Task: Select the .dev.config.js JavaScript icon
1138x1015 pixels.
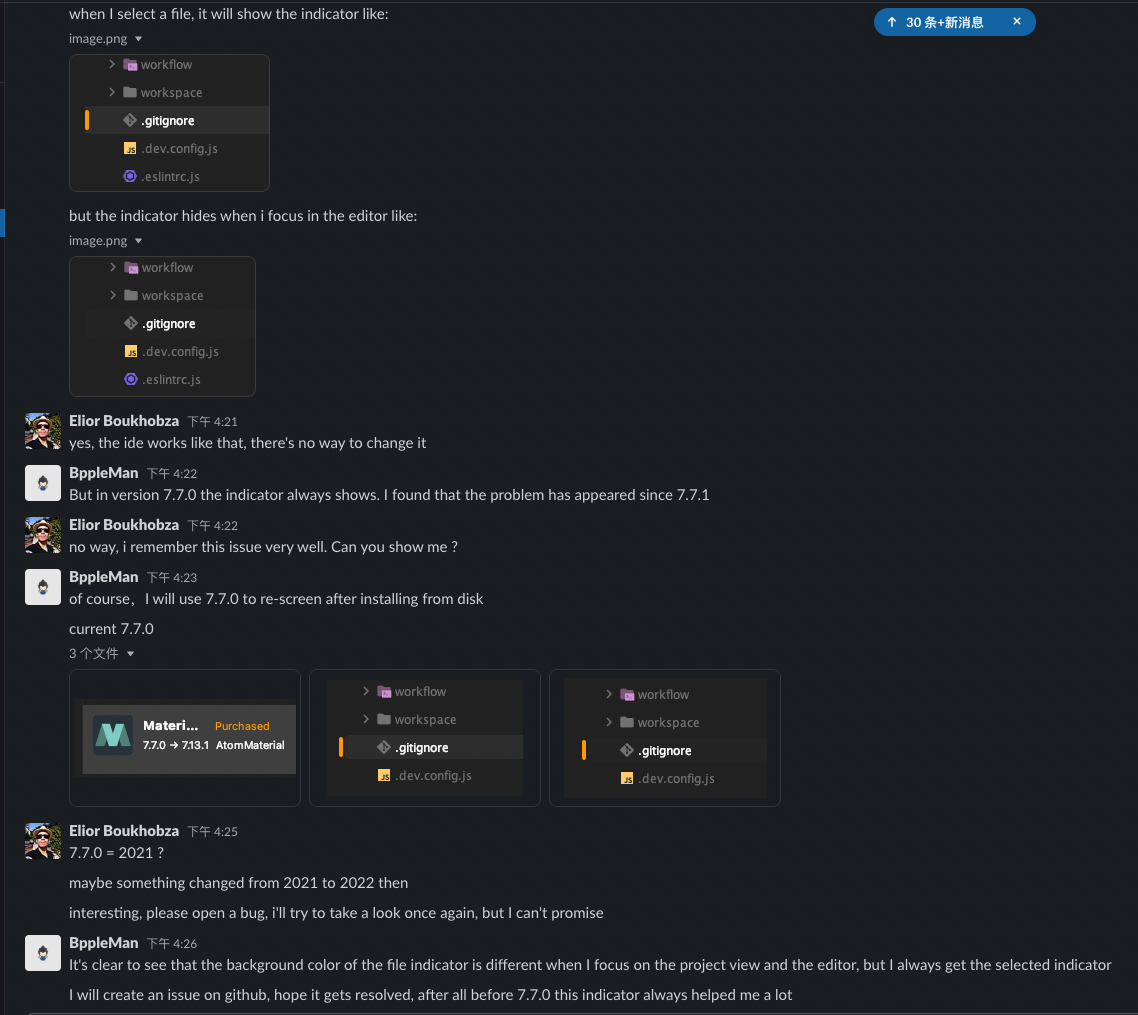Action: 132,148
